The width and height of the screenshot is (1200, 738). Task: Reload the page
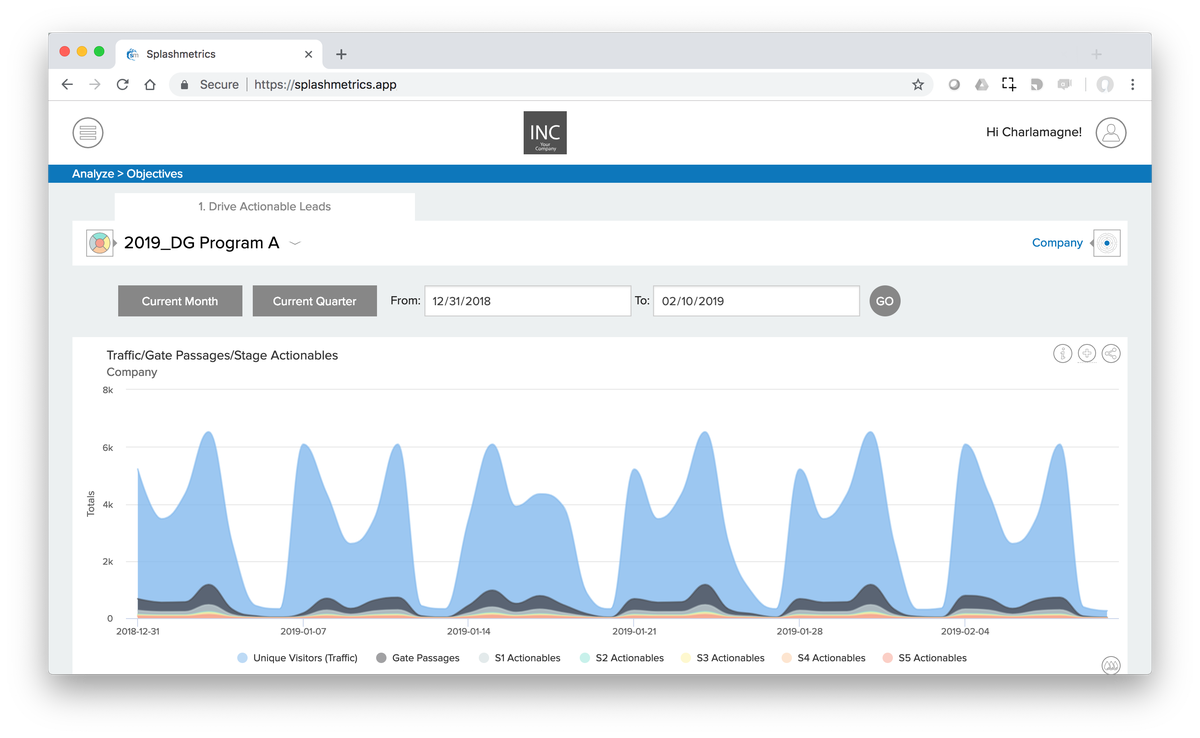pos(122,85)
